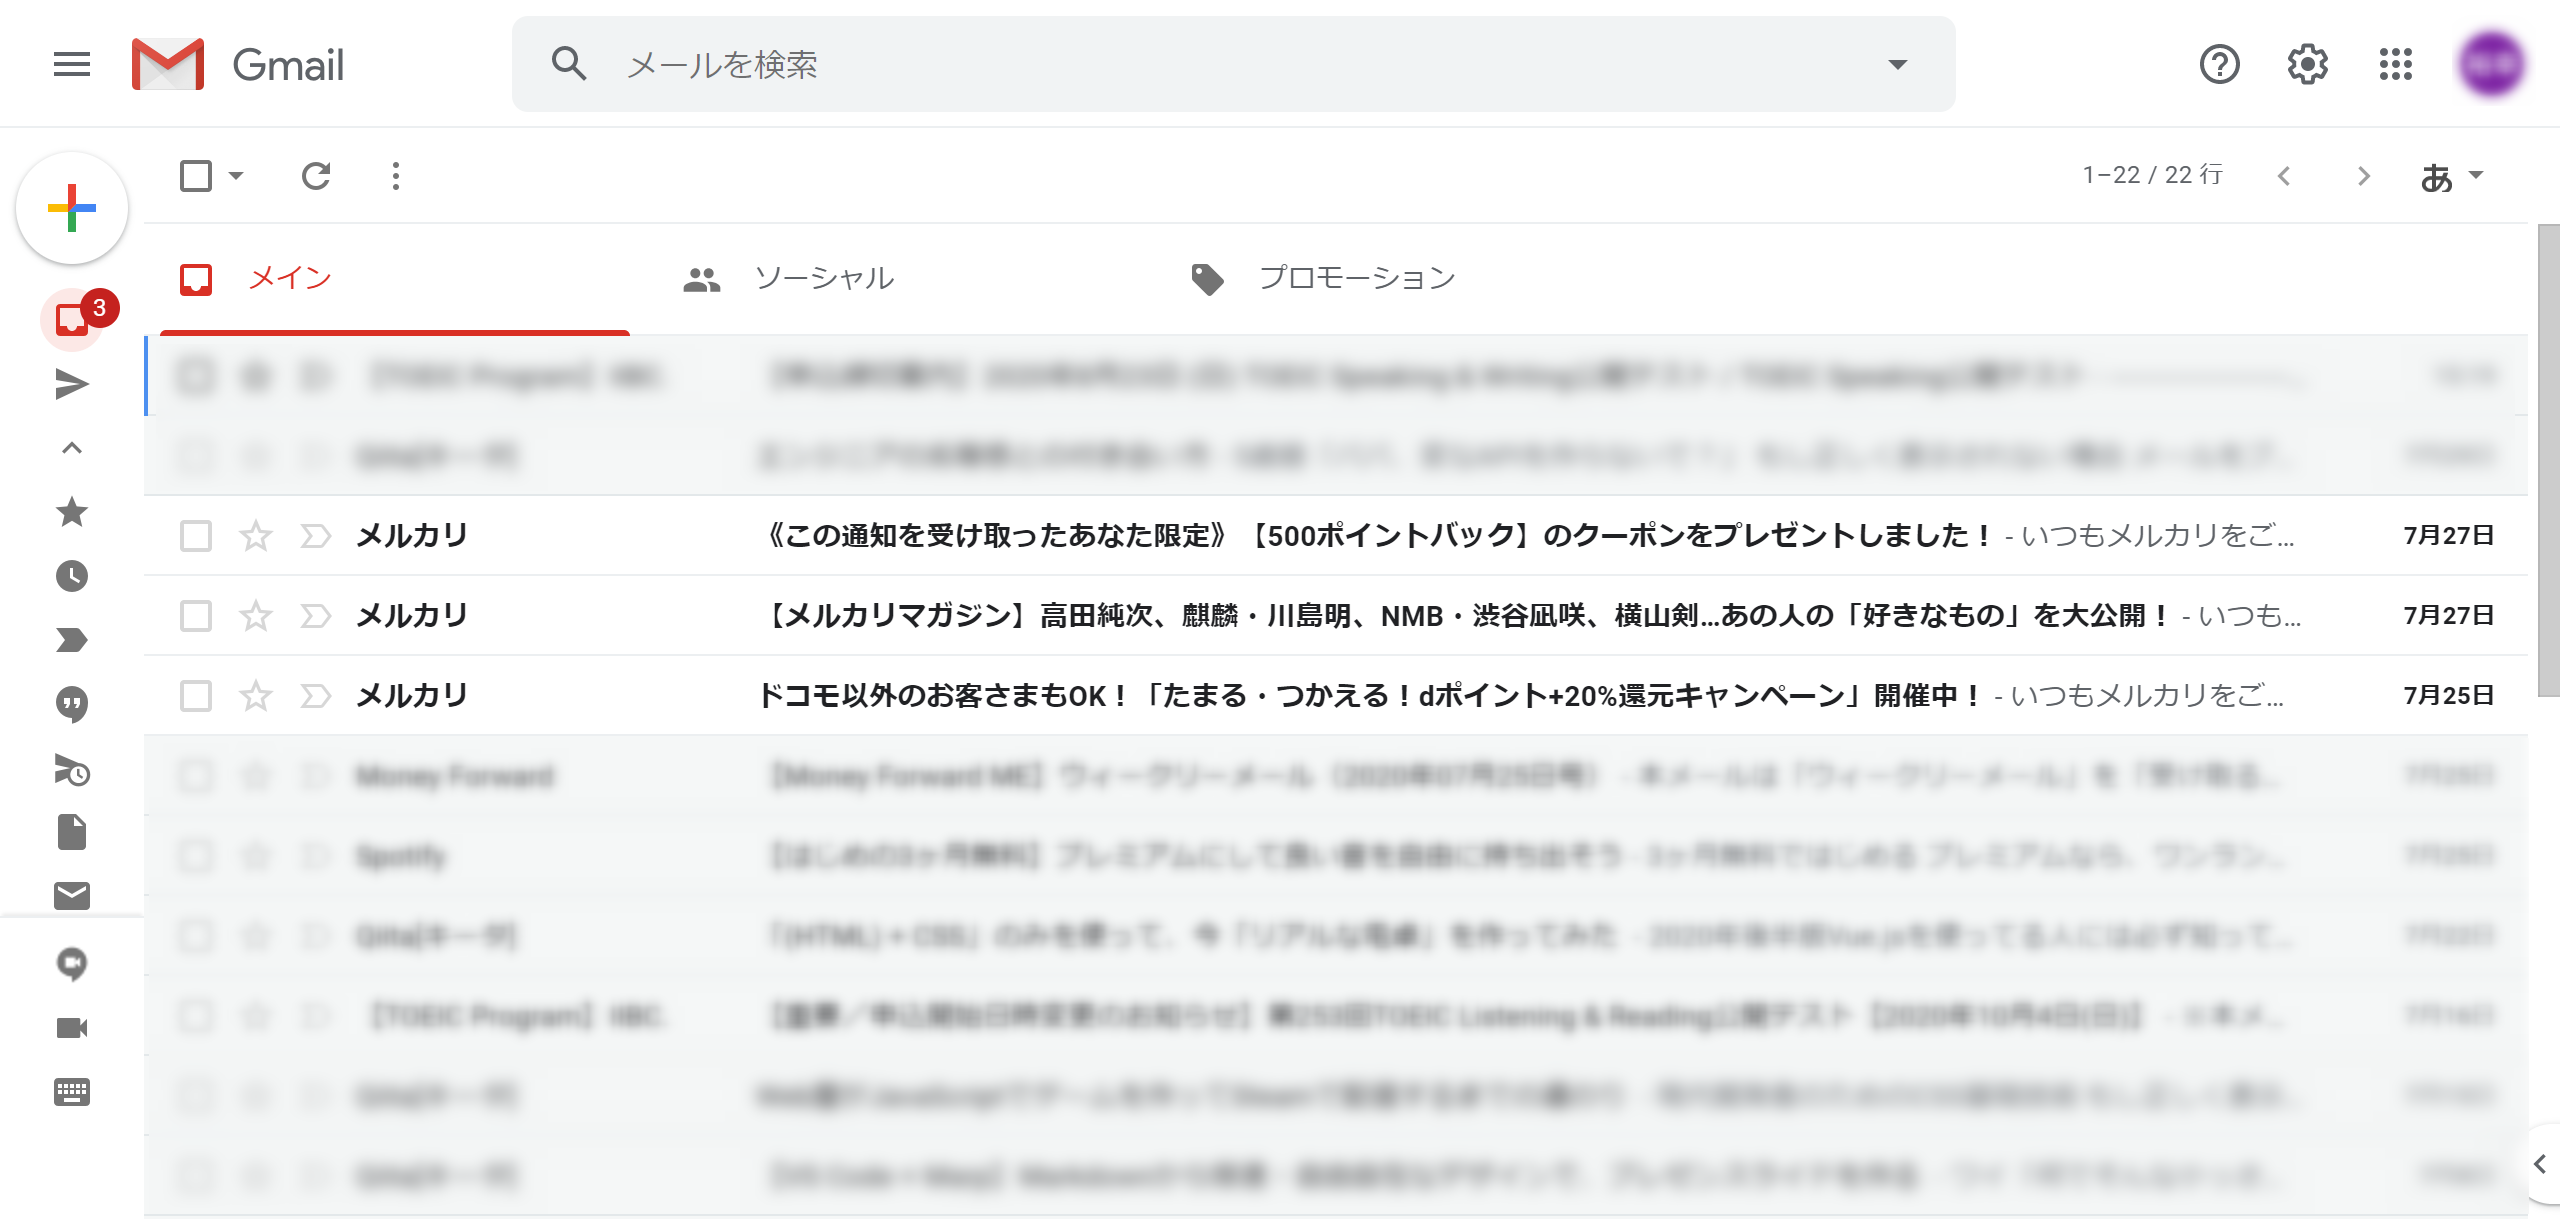
Task: Go to the older page arrow
Action: [2364, 176]
